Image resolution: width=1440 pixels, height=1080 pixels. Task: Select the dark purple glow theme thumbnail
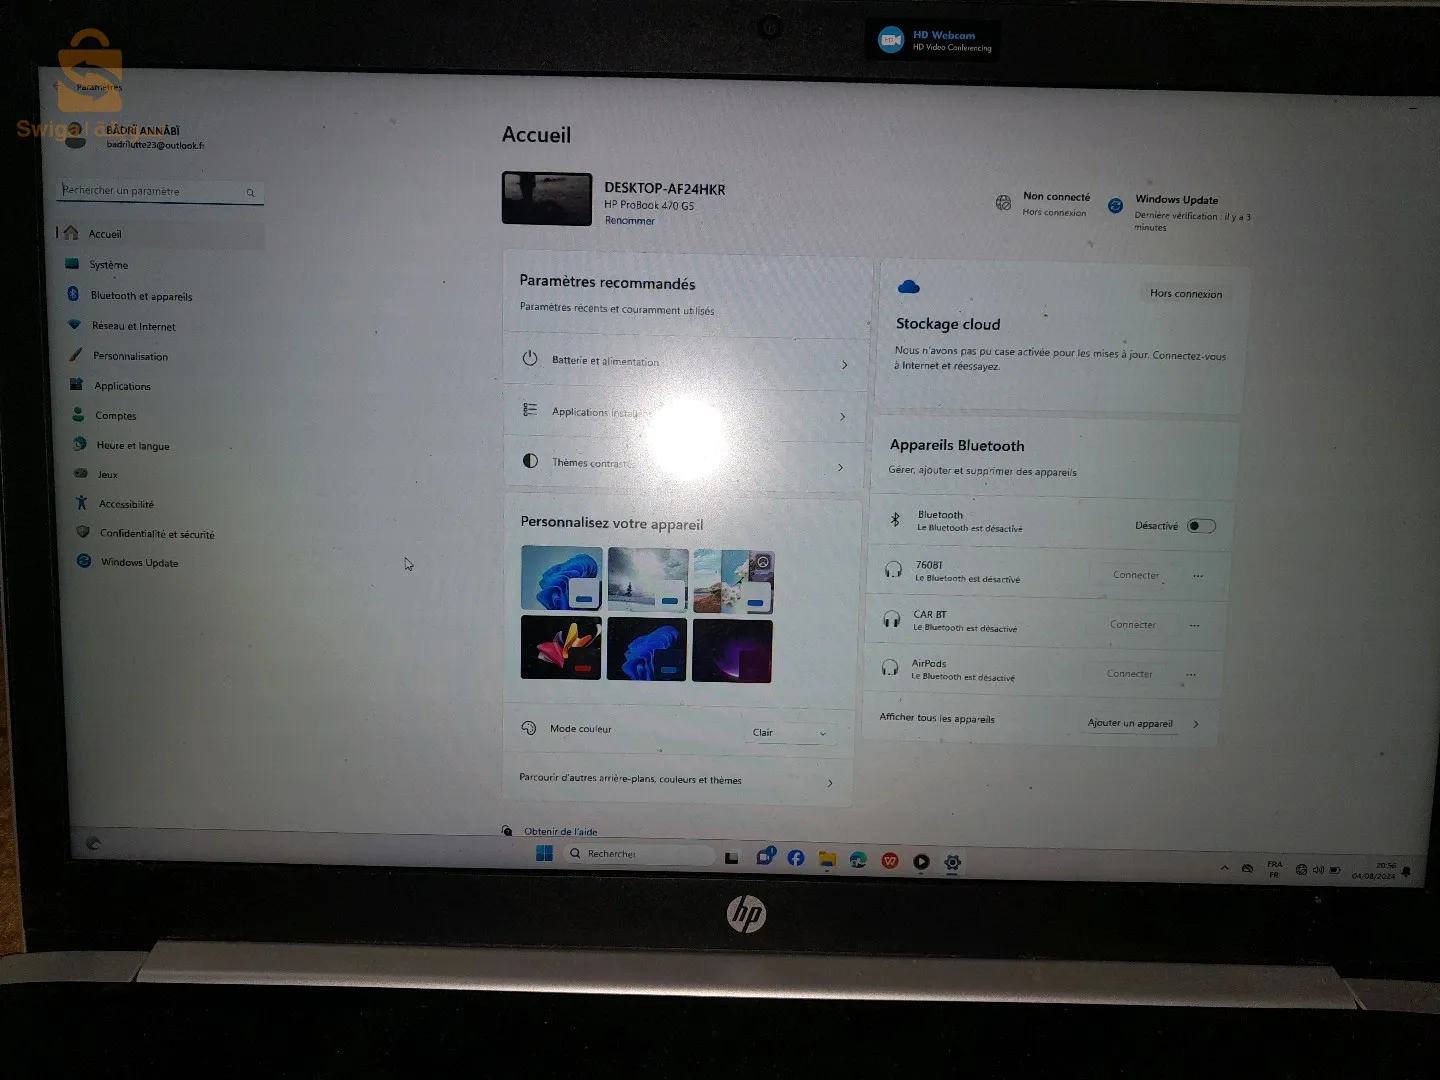pyautogui.click(x=732, y=651)
